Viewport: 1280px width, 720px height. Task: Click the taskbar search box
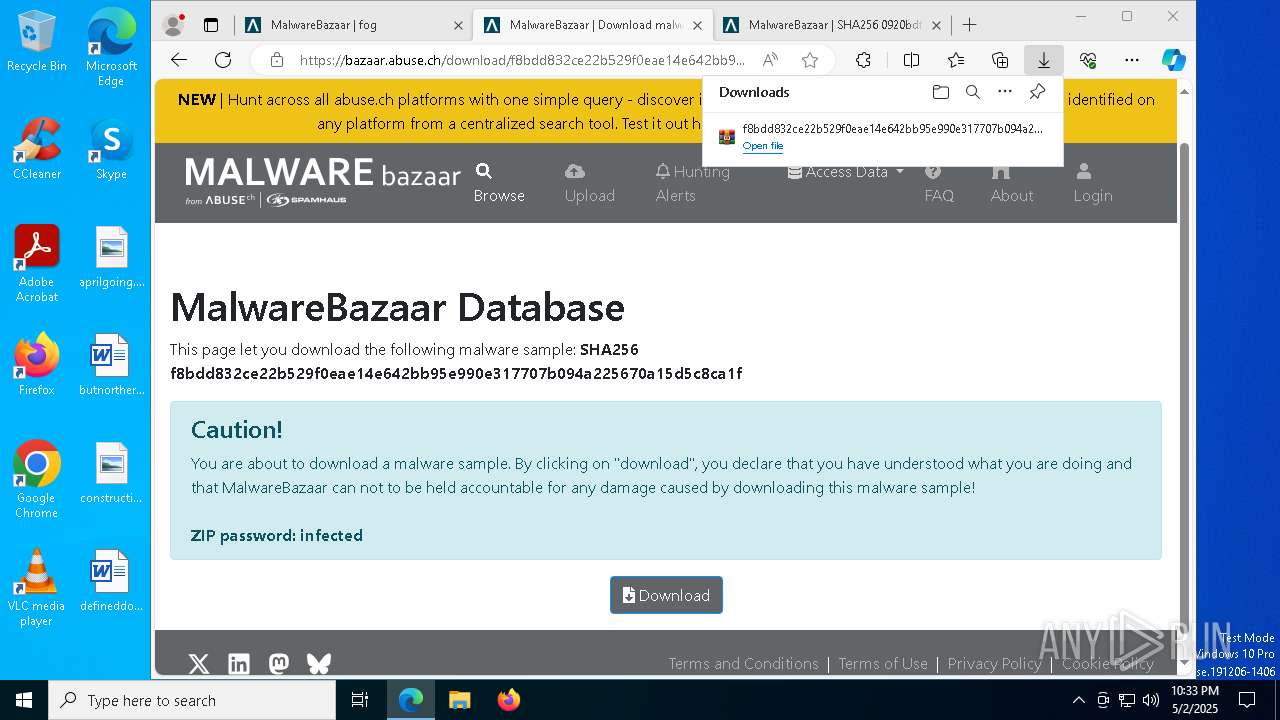[x=192, y=700]
